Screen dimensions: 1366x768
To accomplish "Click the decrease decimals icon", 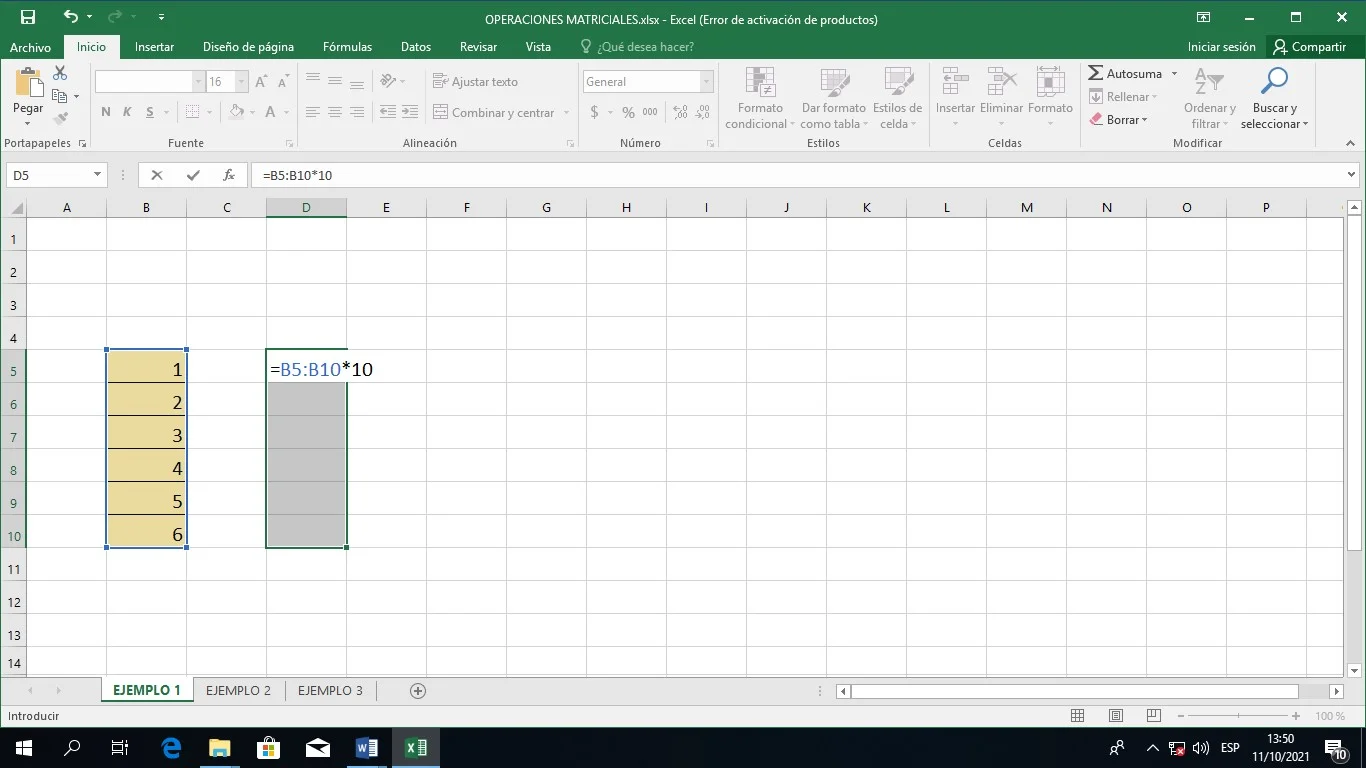I will [x=703, y=113].
